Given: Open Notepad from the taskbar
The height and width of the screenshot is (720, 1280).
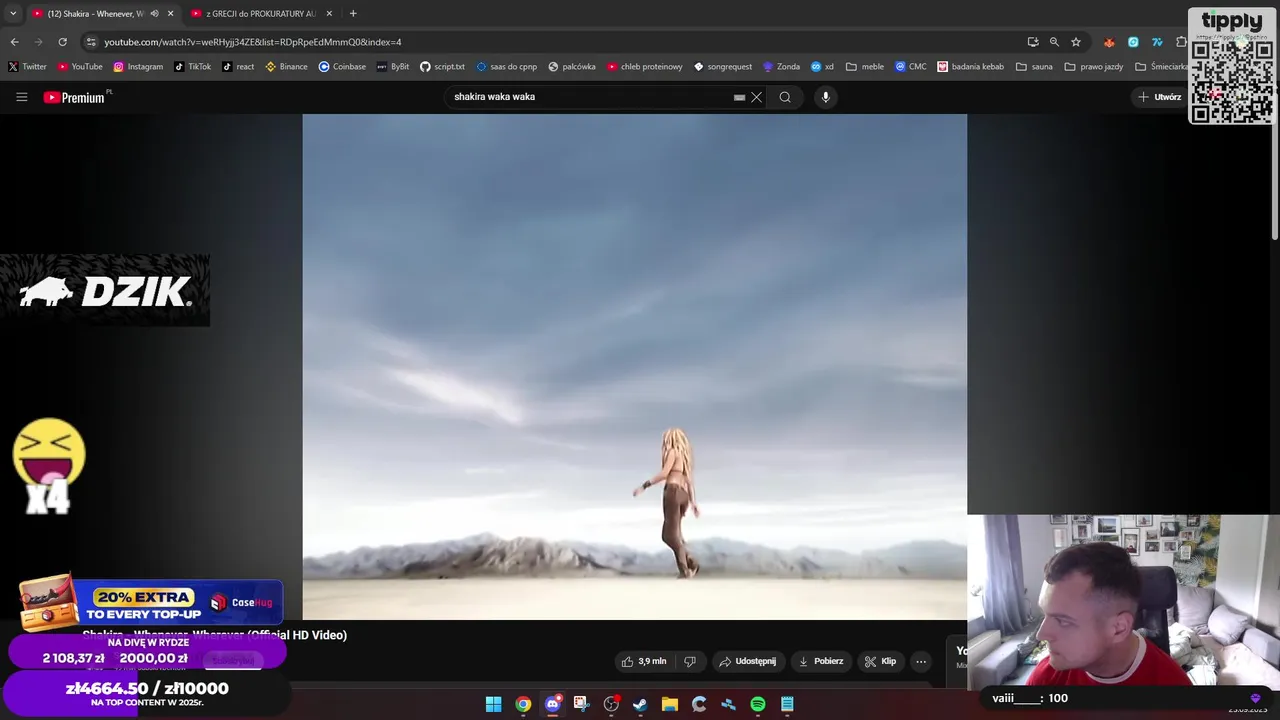Looking at the screenshot, I should pyautogui.click(x=787, y=704).
